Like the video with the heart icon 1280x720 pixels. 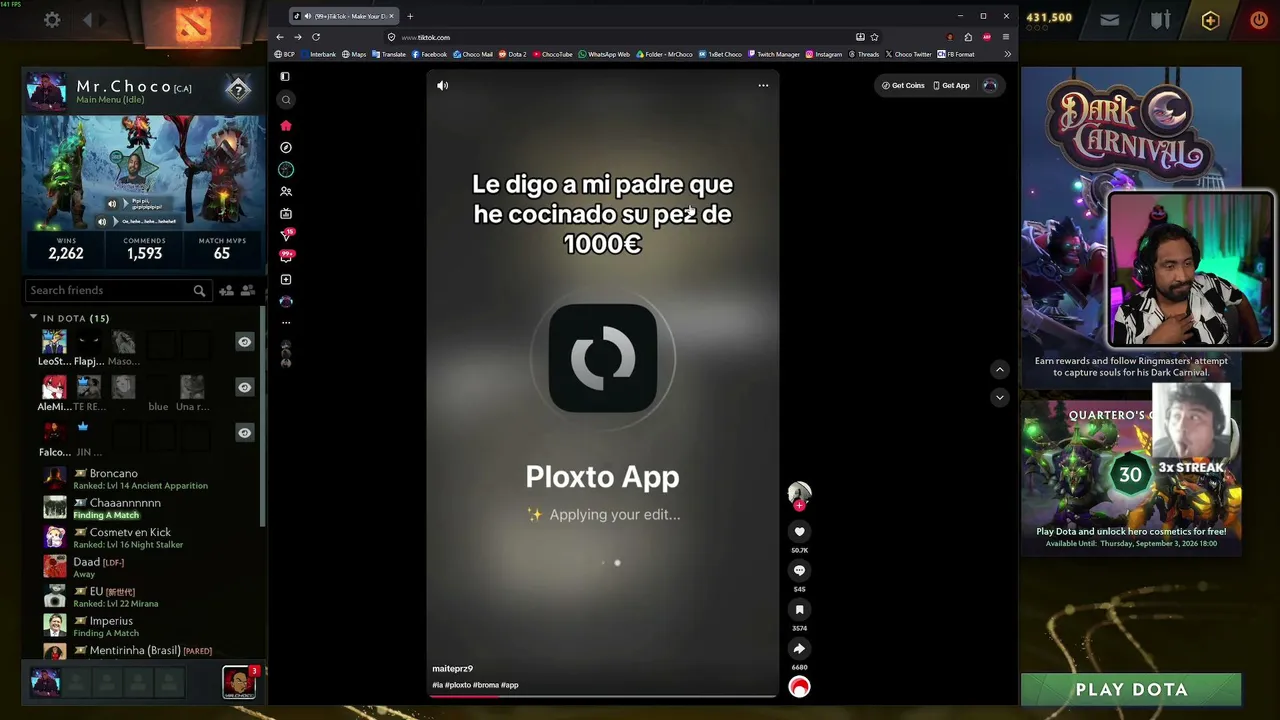tap(799, 531)
